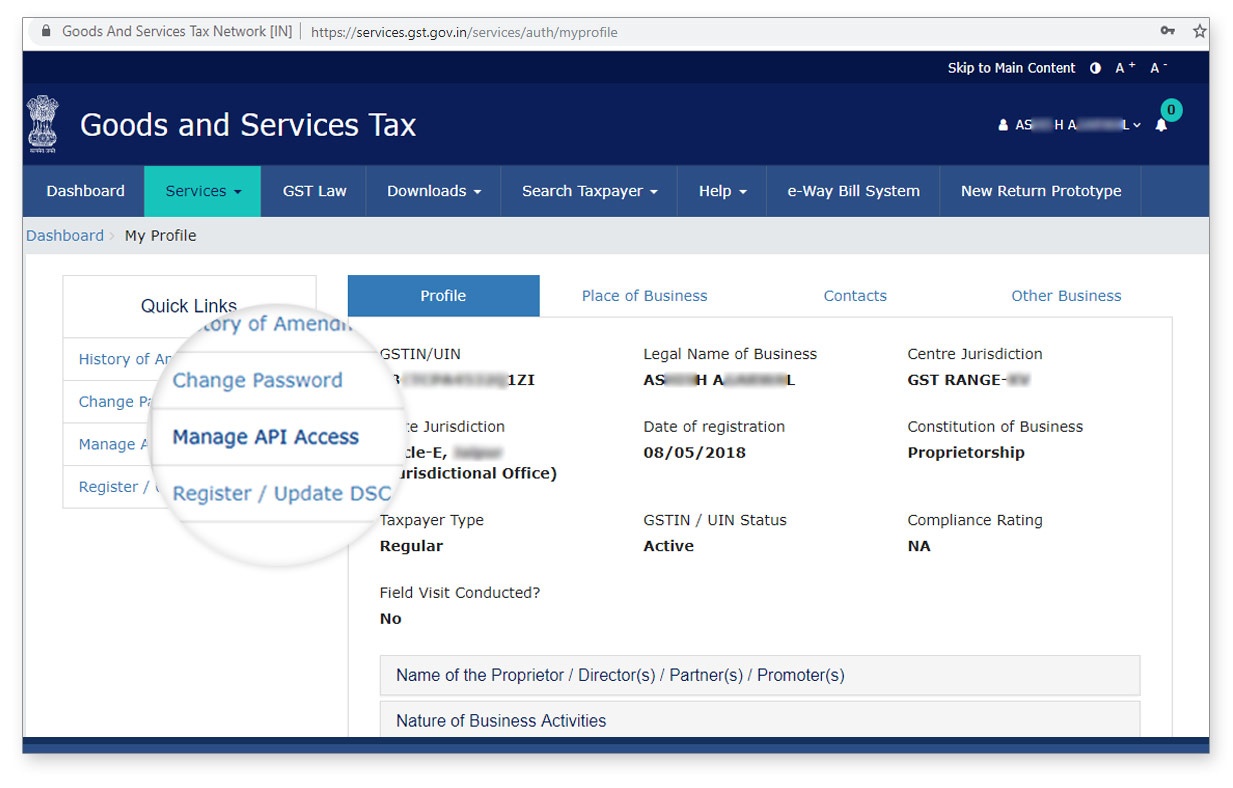Expand the Search Taxpayer menu

pos(589,191)
